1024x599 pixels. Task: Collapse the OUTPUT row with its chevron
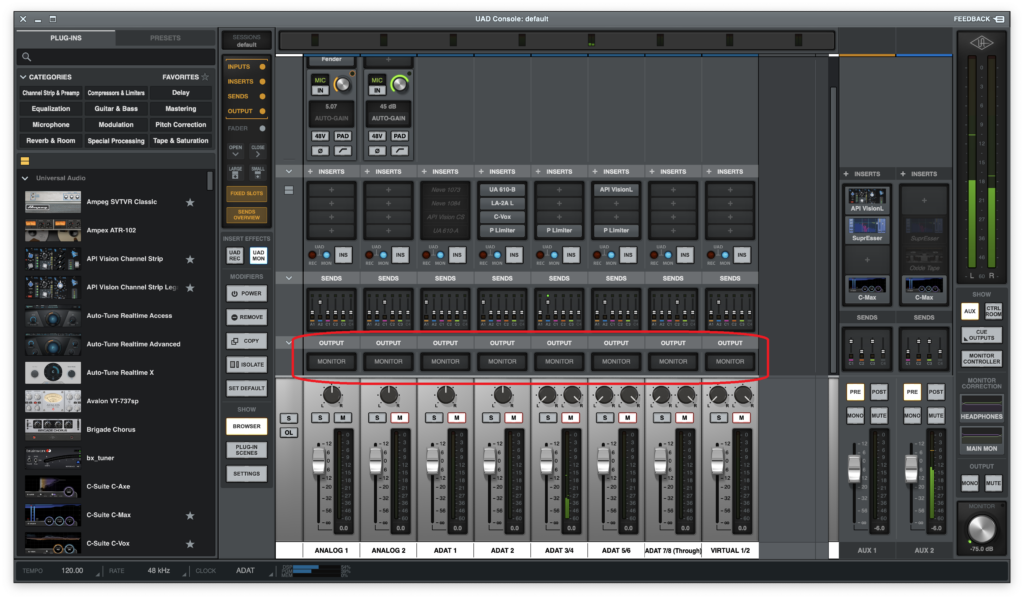click(289, 342)
